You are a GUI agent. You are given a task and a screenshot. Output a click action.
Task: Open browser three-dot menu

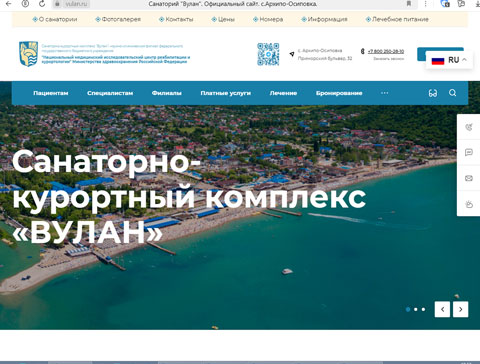coord(425,4)
